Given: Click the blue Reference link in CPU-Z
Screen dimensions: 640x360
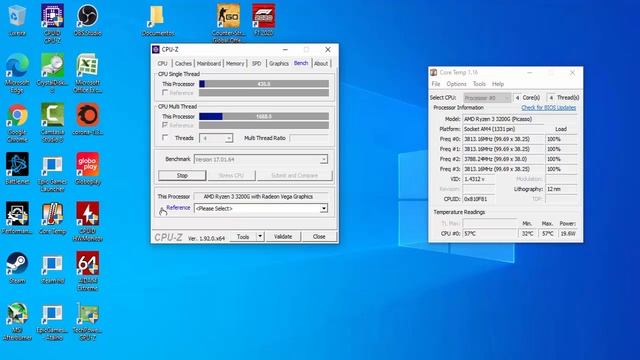Looking at the screenshot, I should click(x=178, y=208).
